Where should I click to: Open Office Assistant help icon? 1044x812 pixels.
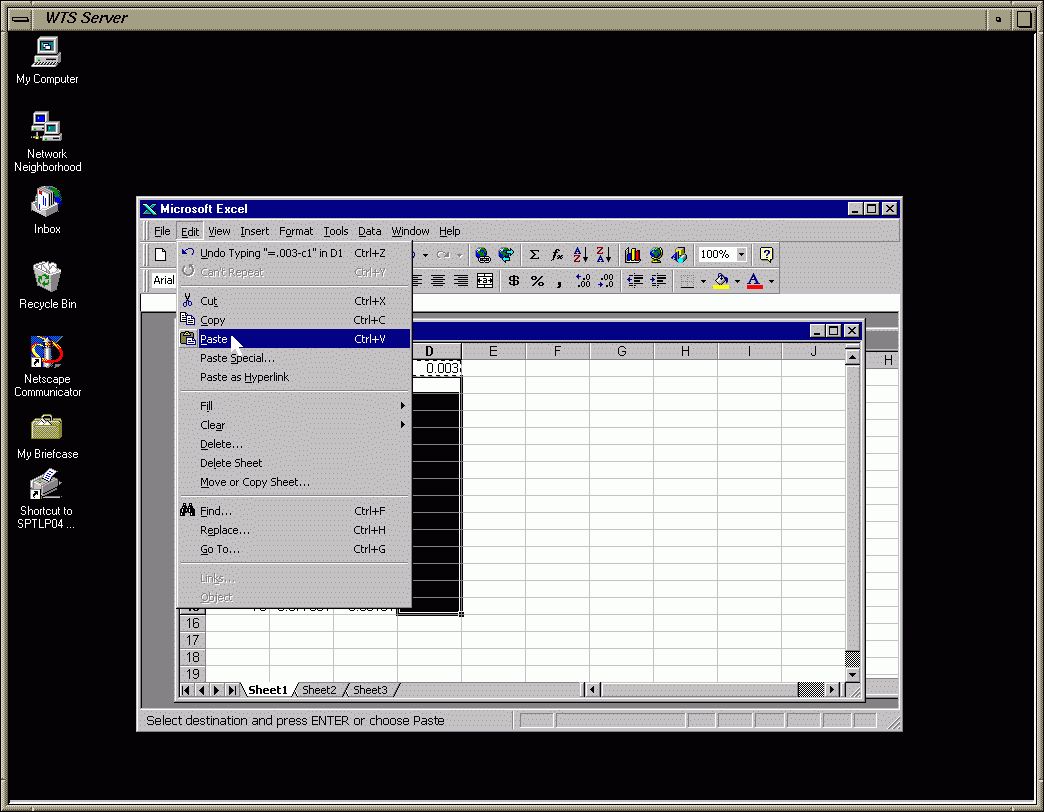click(766, 255)
